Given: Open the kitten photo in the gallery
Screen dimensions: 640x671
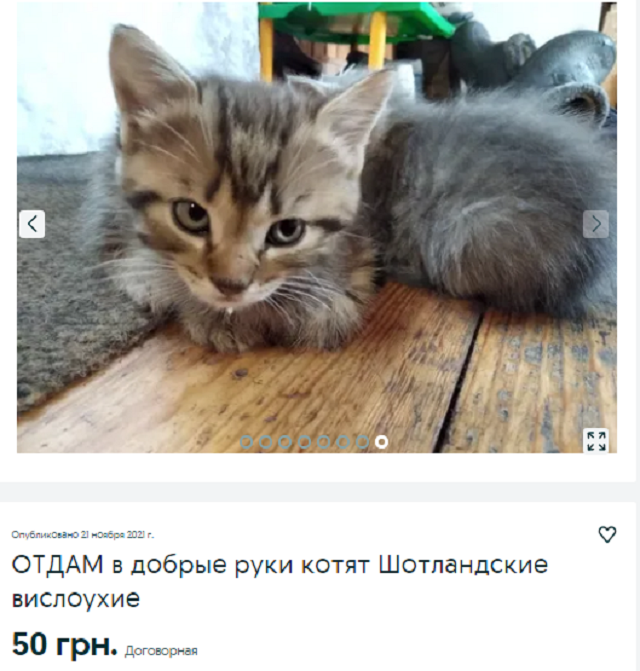Looking at the screenshot, I should [317, 227].
